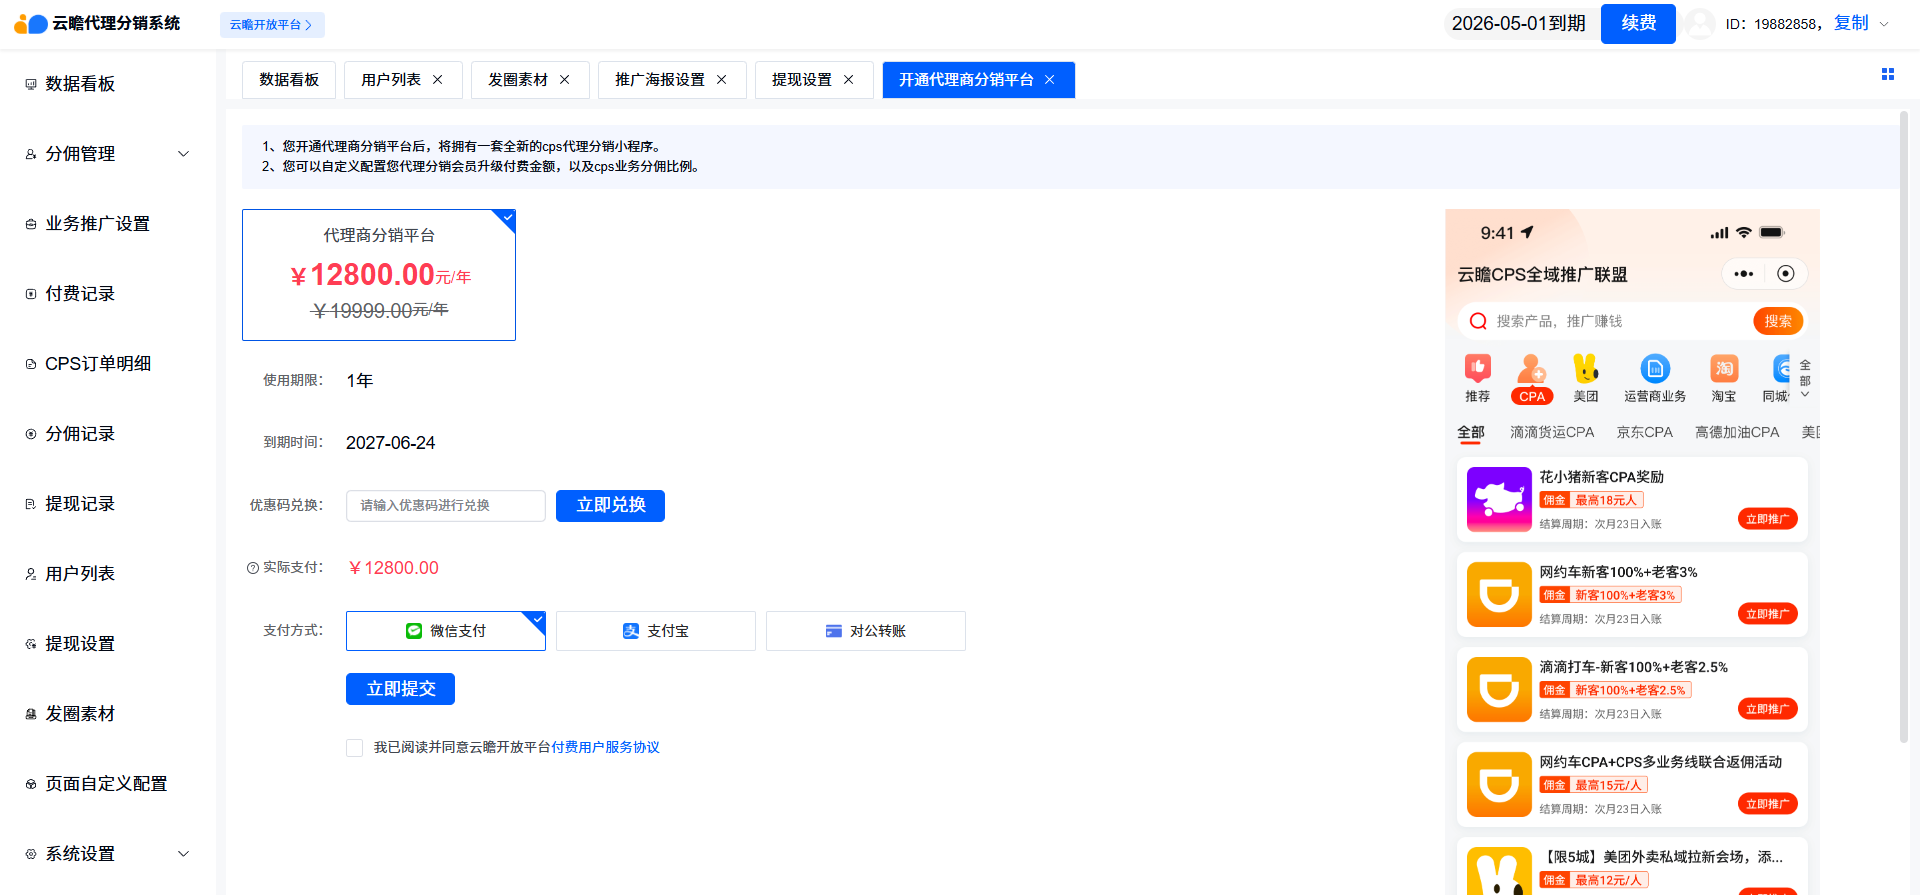Click the 分佣管理 sidebar icon
Viewport: 1920px width, 895px height.
(x=31, y=154)
